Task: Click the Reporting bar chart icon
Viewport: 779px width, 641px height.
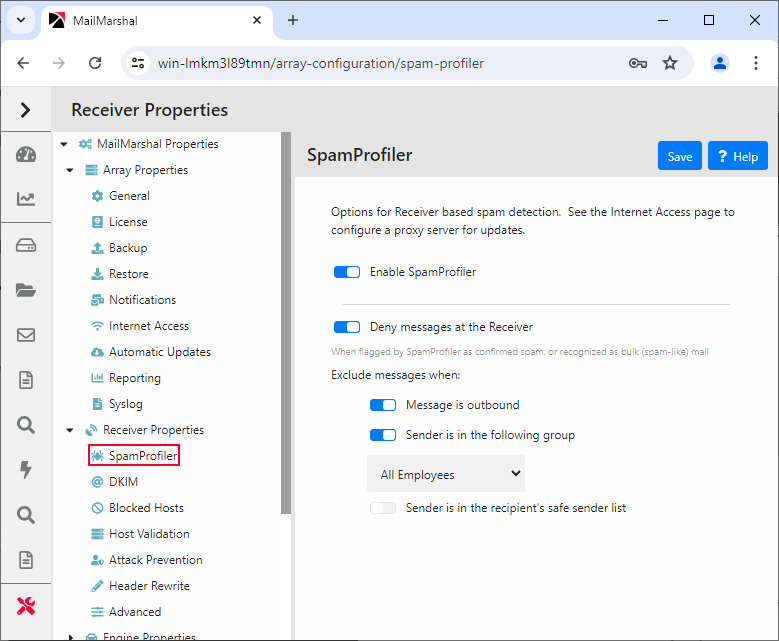Action: 97,378
